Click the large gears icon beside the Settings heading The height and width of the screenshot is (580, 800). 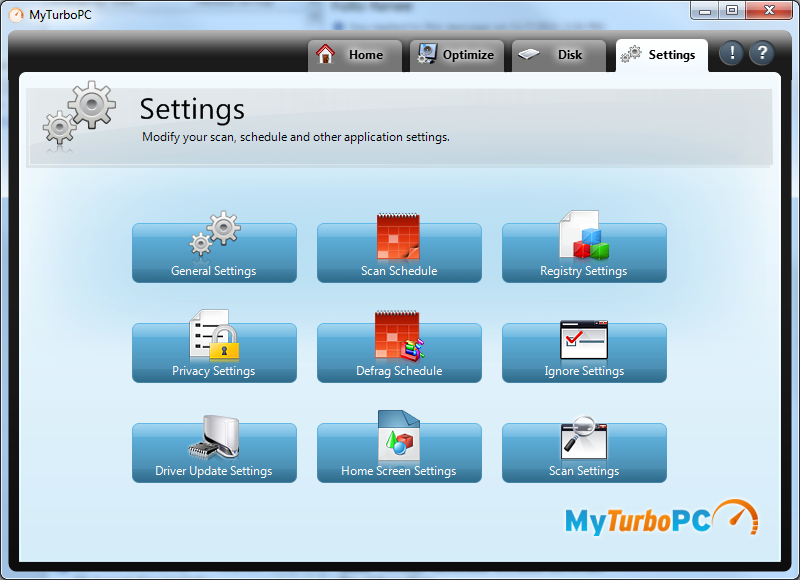pyautogui.click(x=80, y=116)
